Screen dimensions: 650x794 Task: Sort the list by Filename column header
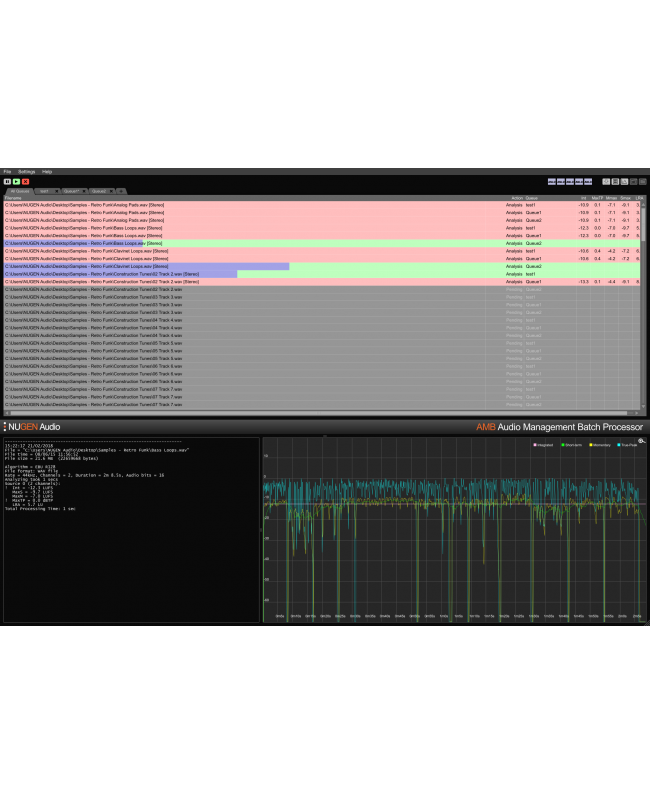14,198
